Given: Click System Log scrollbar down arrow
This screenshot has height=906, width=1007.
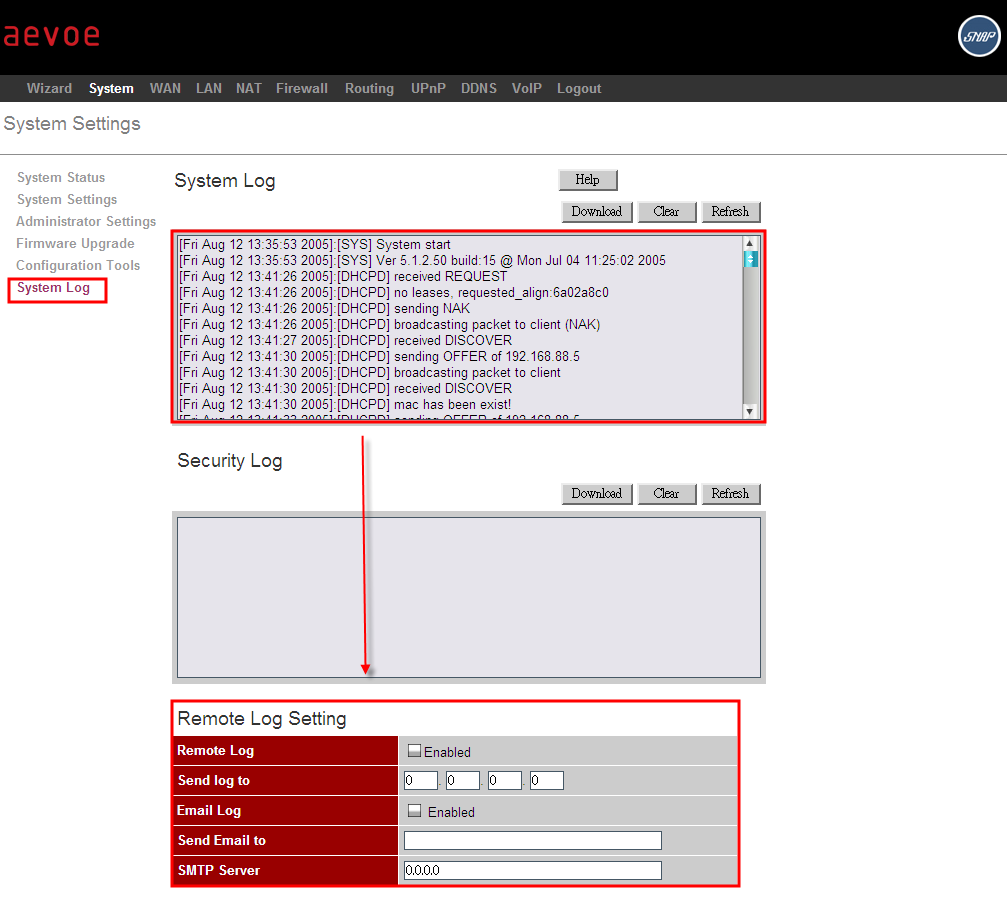Looking at the screenshot, I should tap(749, 411).
